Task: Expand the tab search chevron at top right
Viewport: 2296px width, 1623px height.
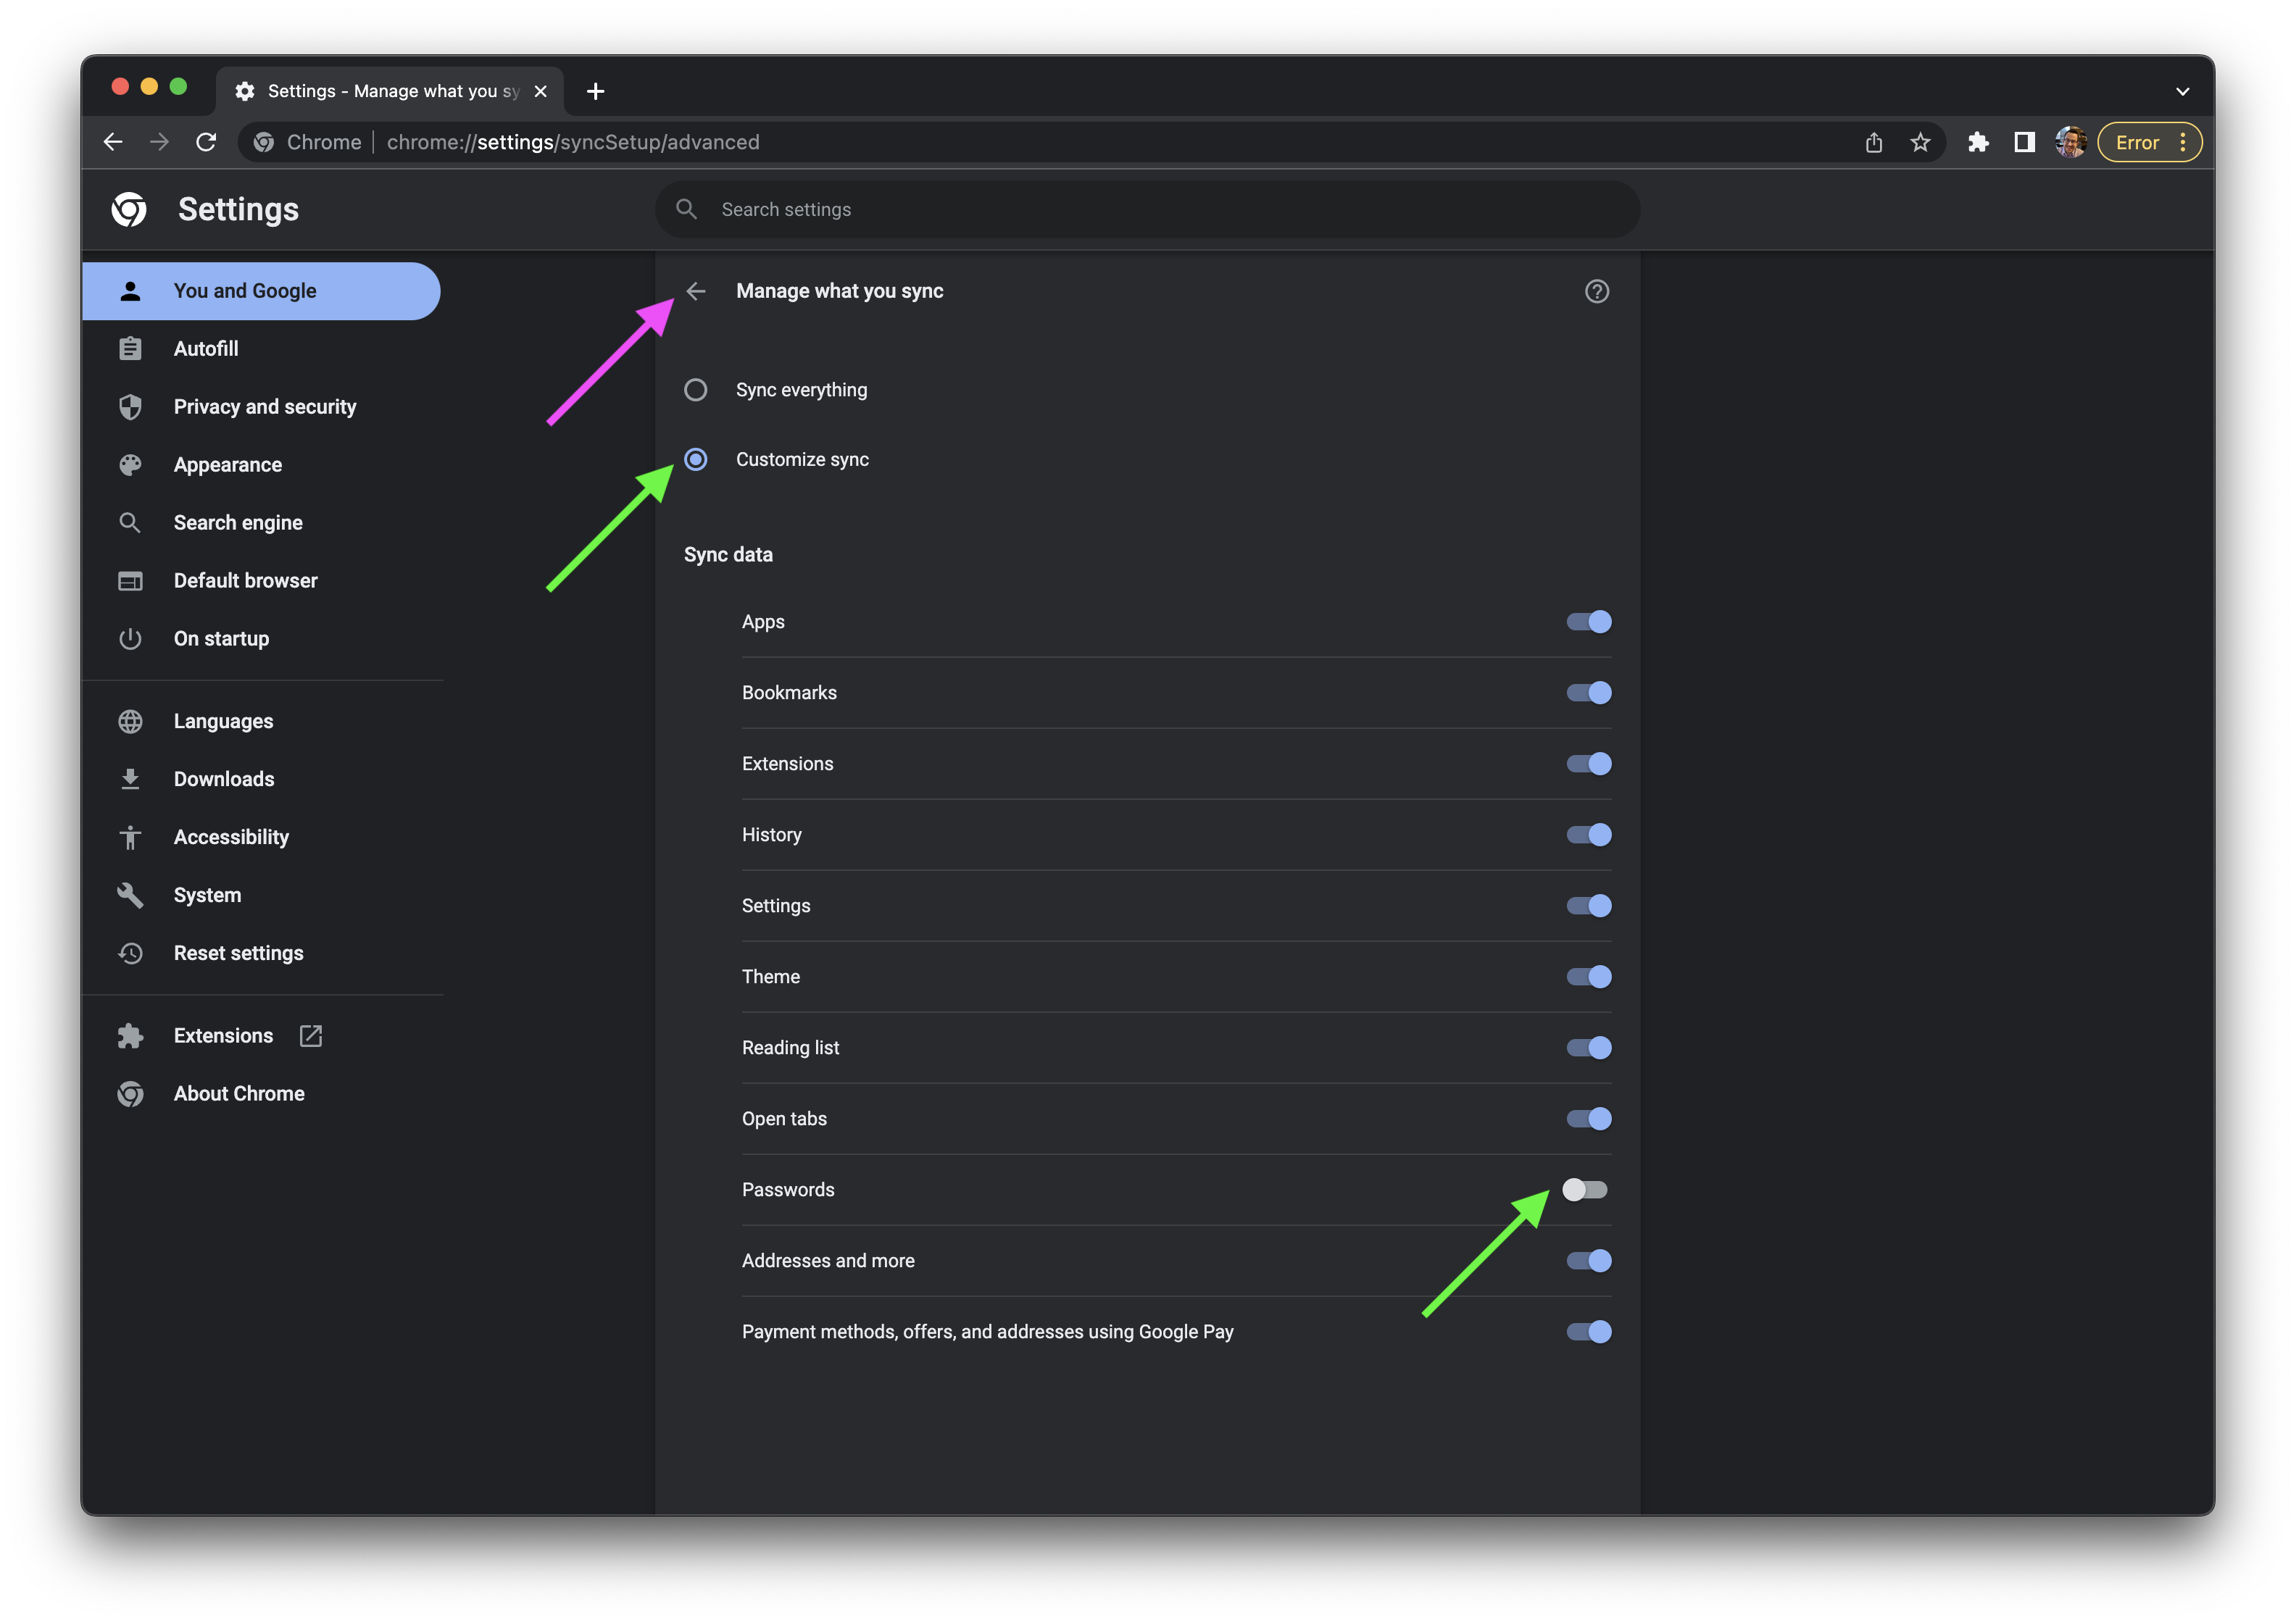Action: coord(2182,92)
